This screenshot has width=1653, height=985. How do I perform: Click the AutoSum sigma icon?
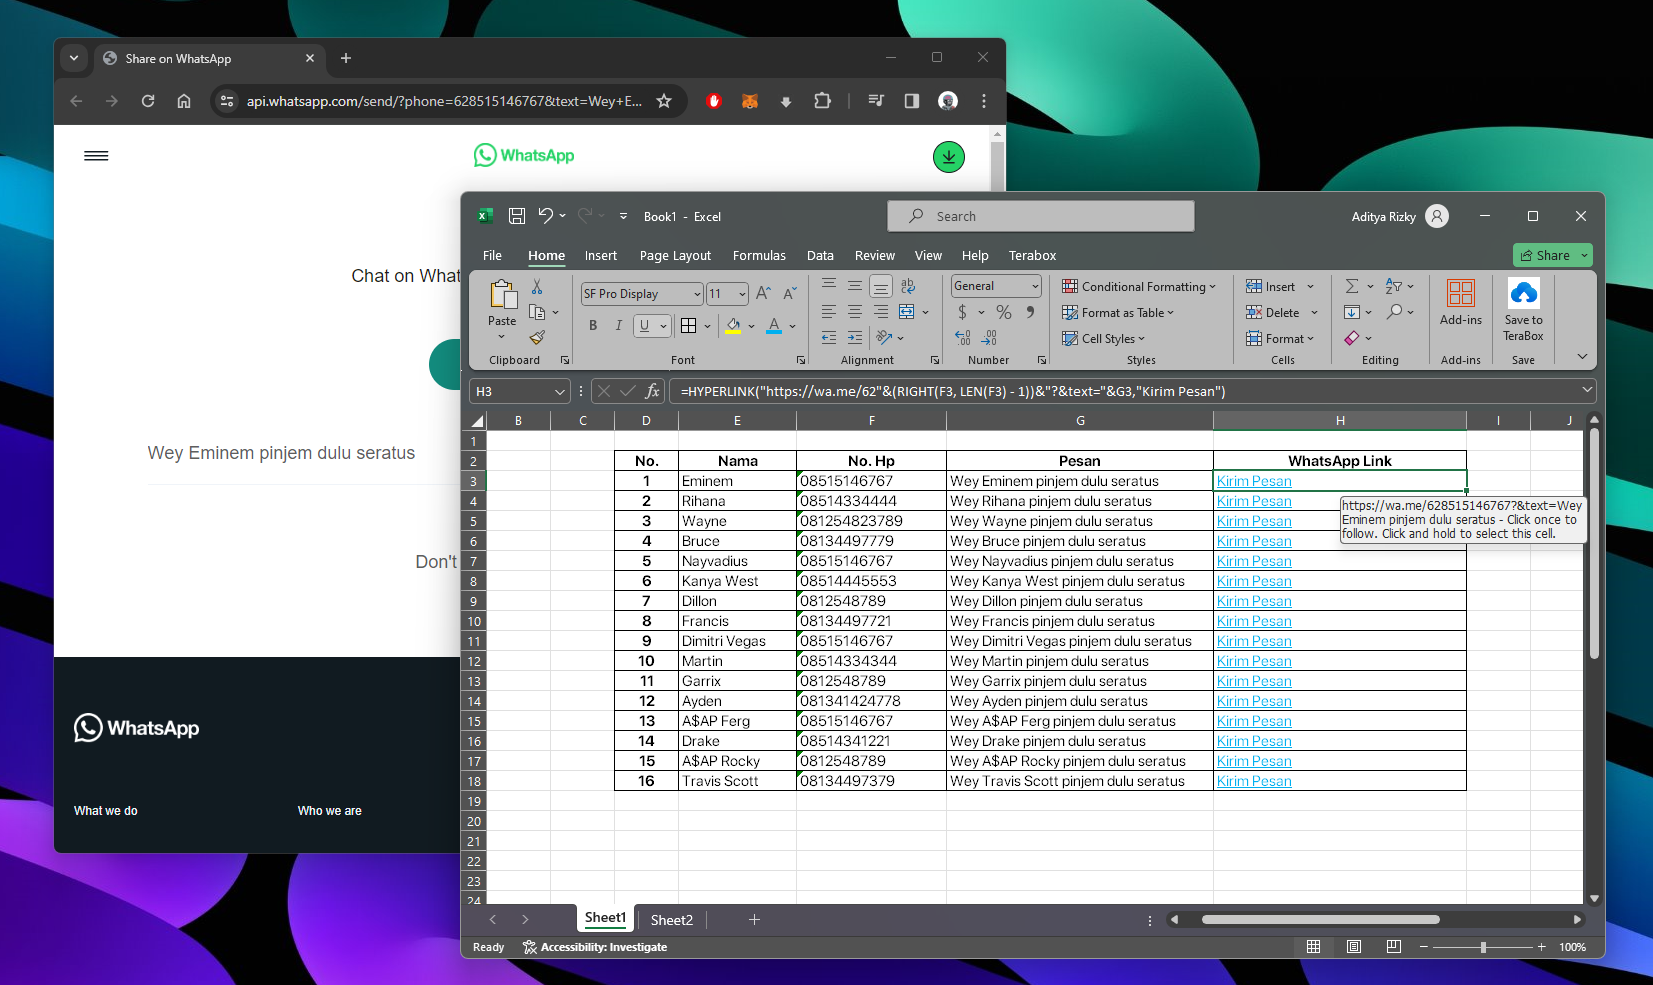point(1352,287)
